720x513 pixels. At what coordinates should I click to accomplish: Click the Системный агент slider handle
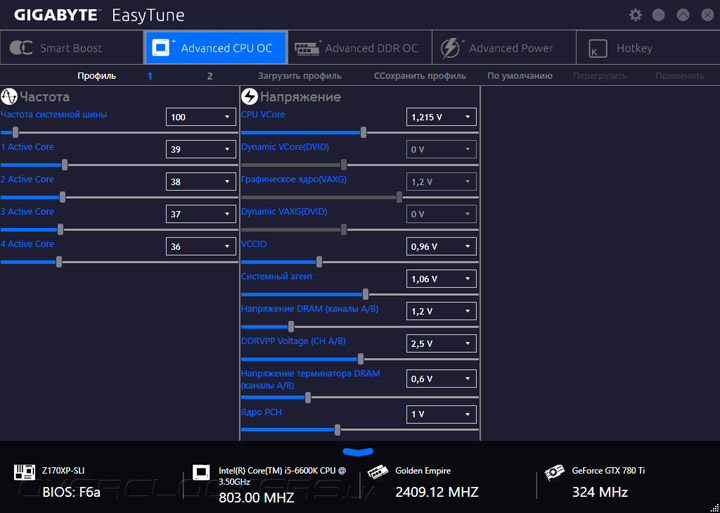coord(366,294)
